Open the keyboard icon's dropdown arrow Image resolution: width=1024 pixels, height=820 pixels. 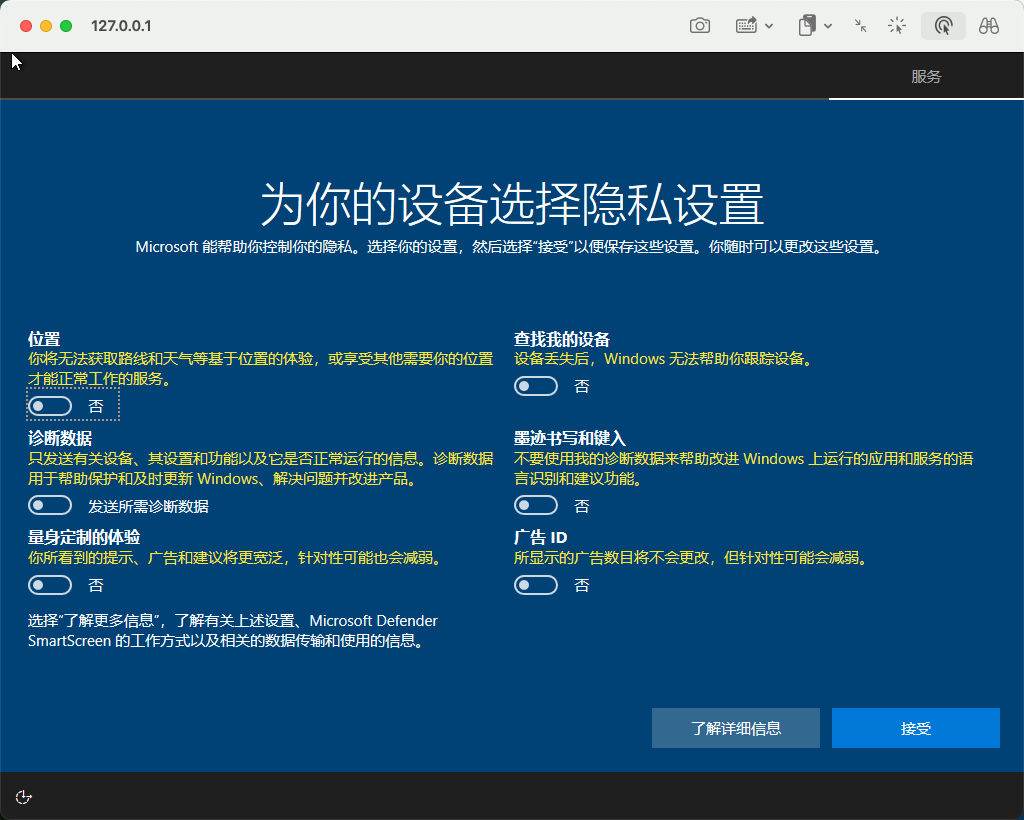[769, 27]
